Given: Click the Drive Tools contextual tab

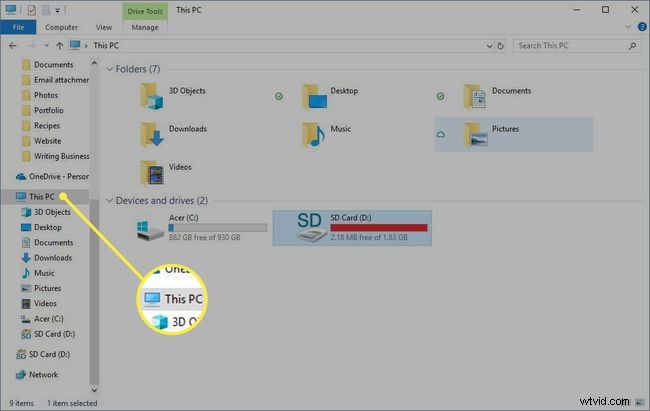Looking at the screenshot, I should (x=145, y=11).
